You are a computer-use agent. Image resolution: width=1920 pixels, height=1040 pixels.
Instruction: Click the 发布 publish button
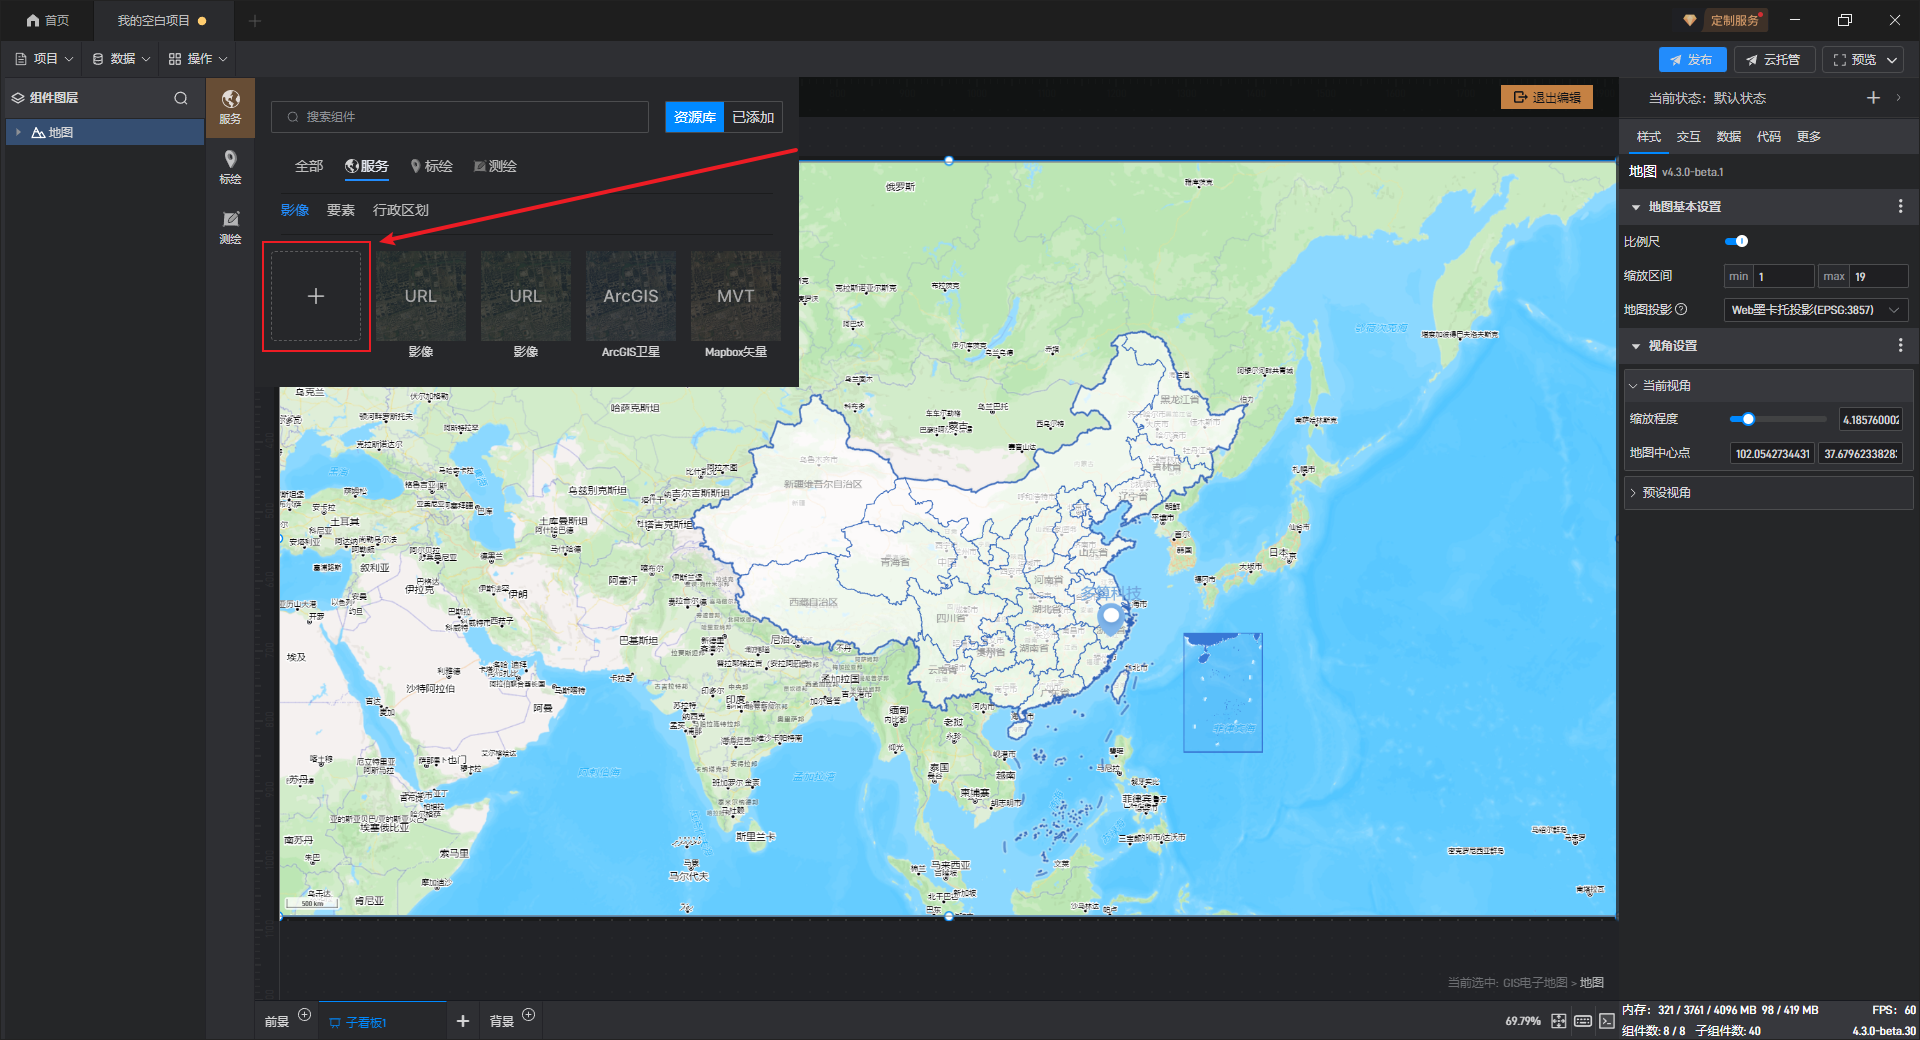(x=1691, y=60)
